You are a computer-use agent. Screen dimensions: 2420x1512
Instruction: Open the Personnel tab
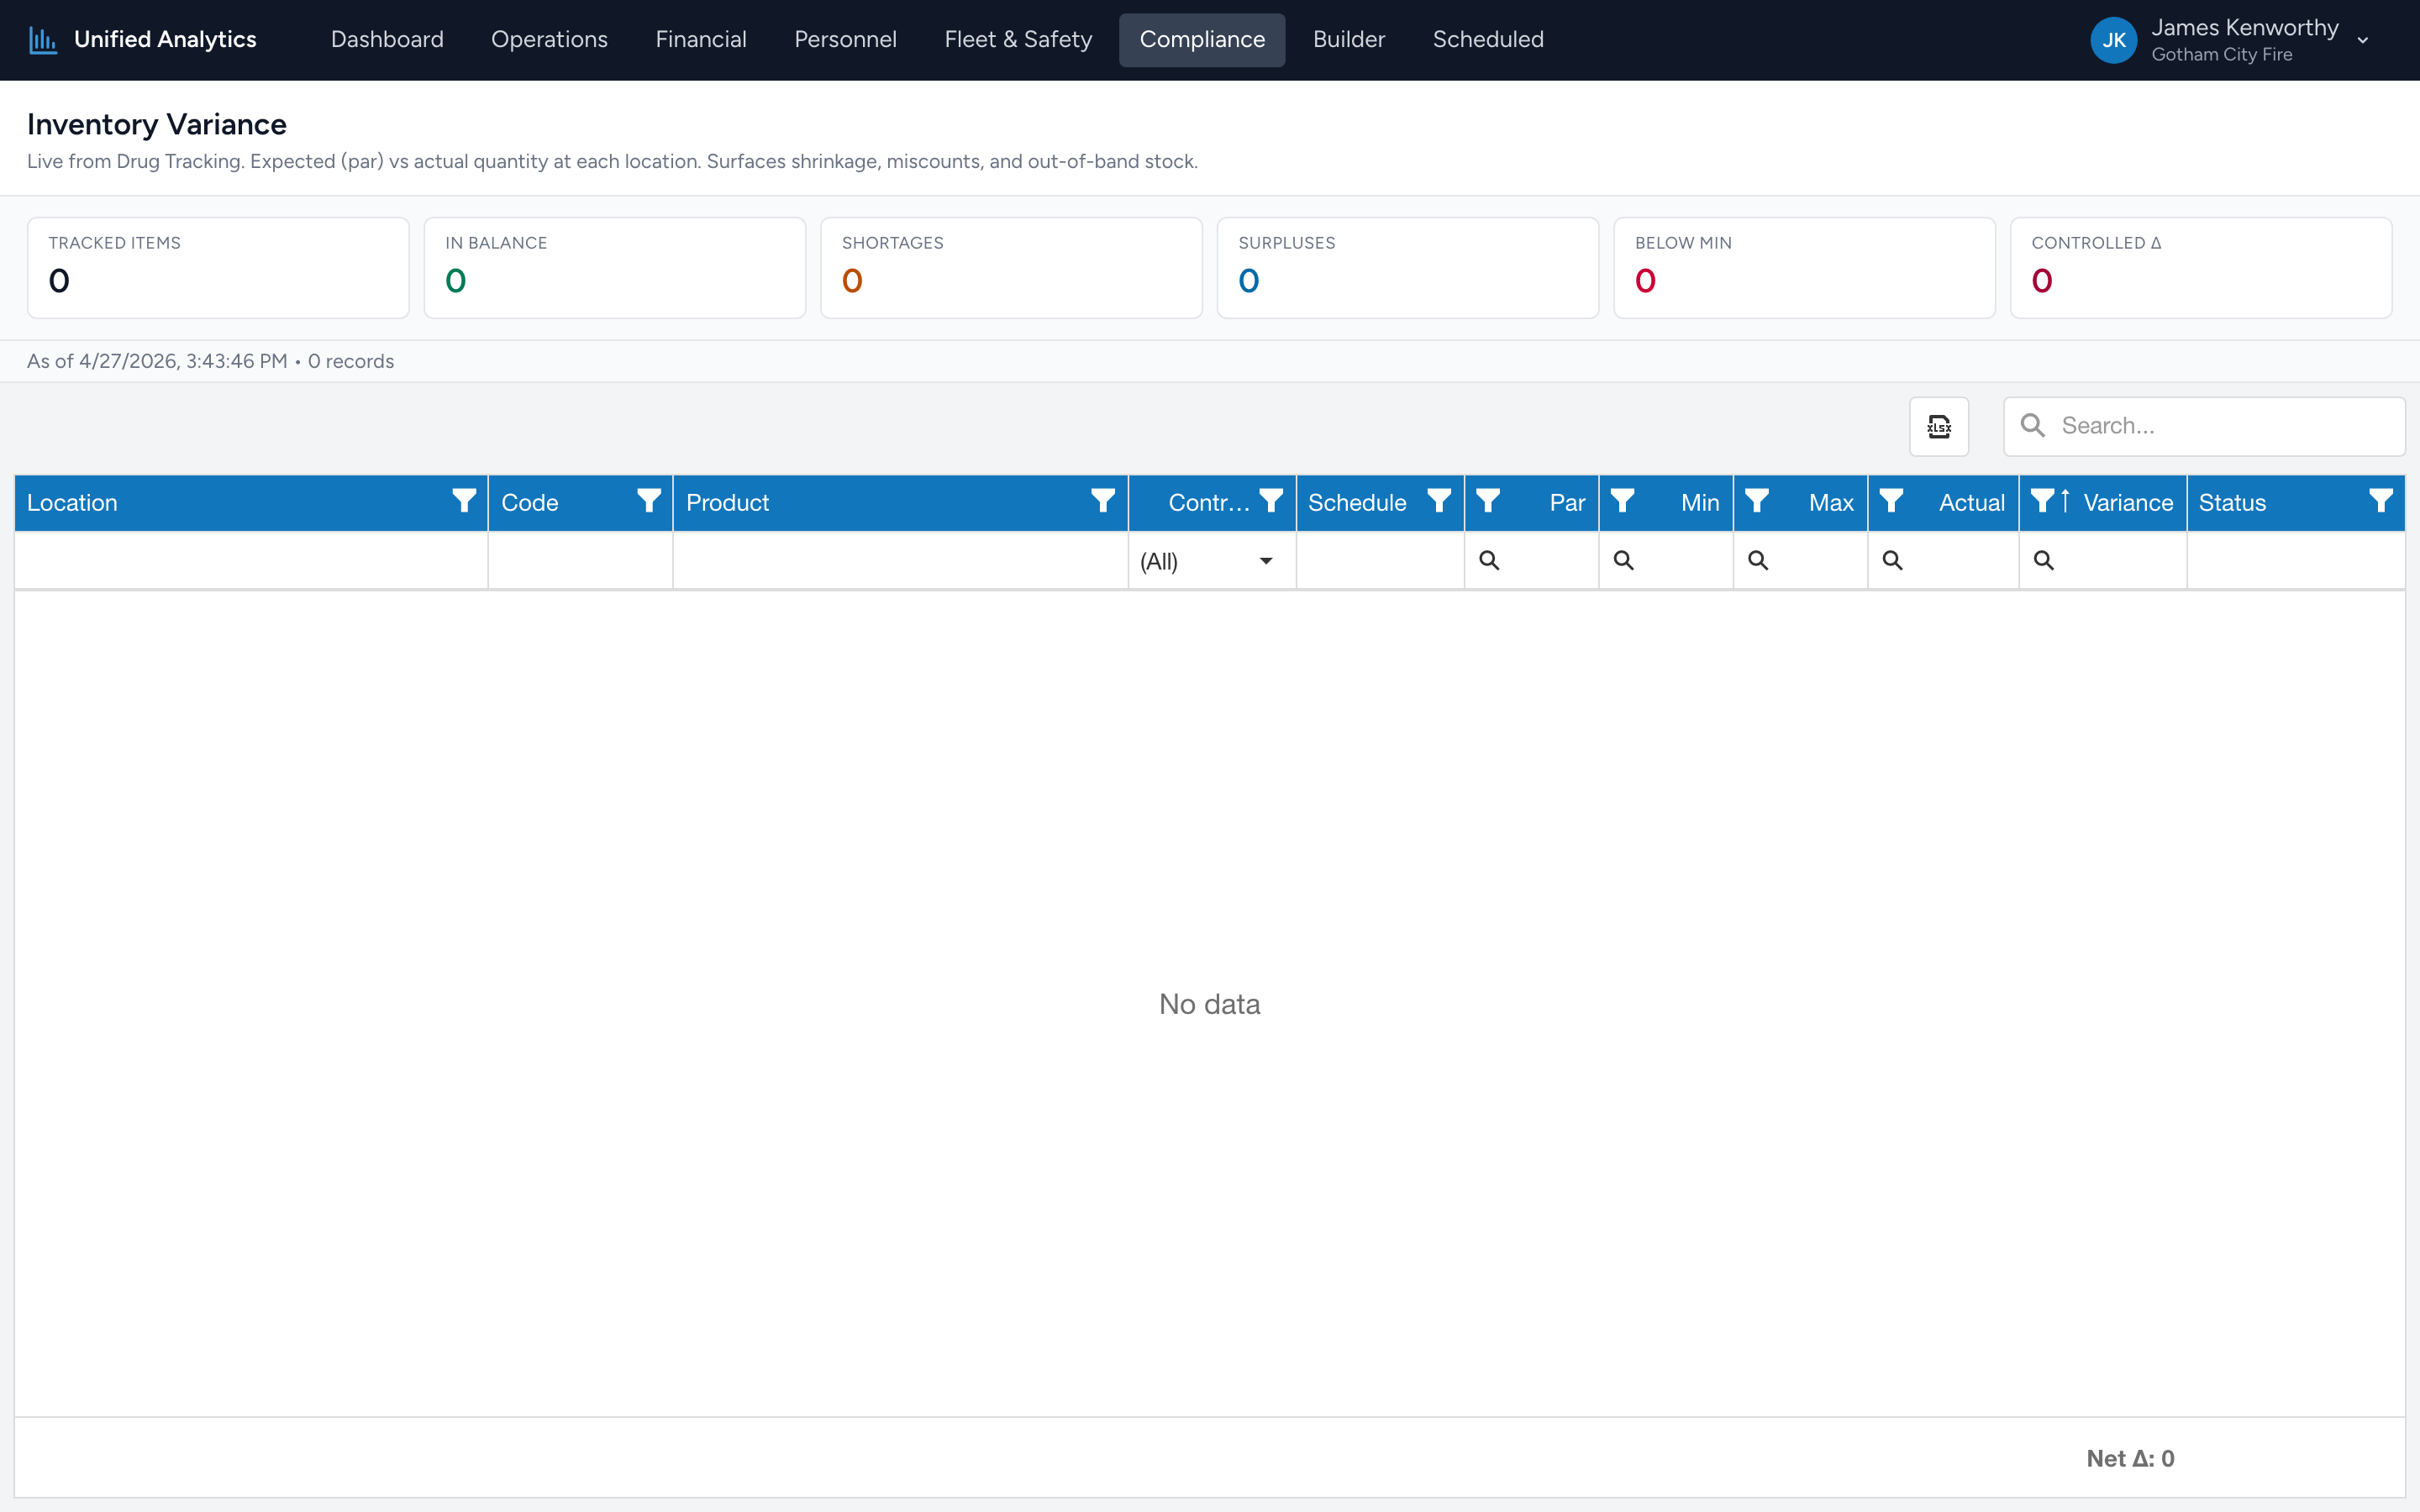pyautogui.click(x=845, y=40)
